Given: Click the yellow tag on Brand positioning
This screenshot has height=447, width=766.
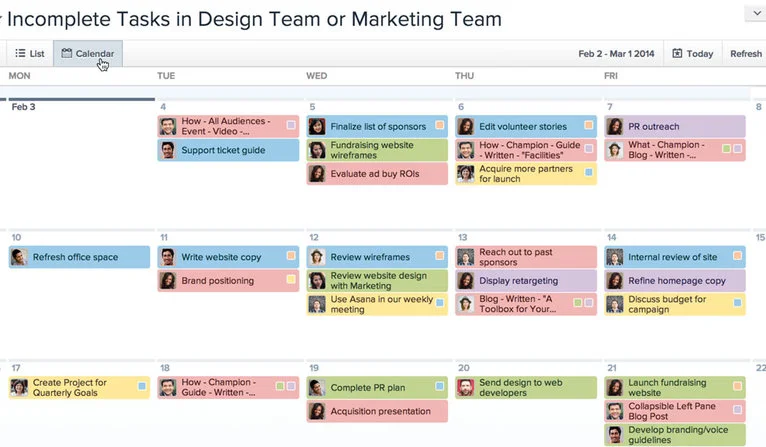Looking at the screenshot, I should (291, 279).
